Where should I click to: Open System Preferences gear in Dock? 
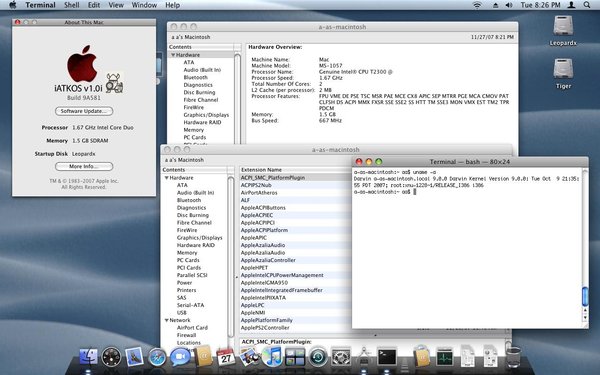(341, 357)
